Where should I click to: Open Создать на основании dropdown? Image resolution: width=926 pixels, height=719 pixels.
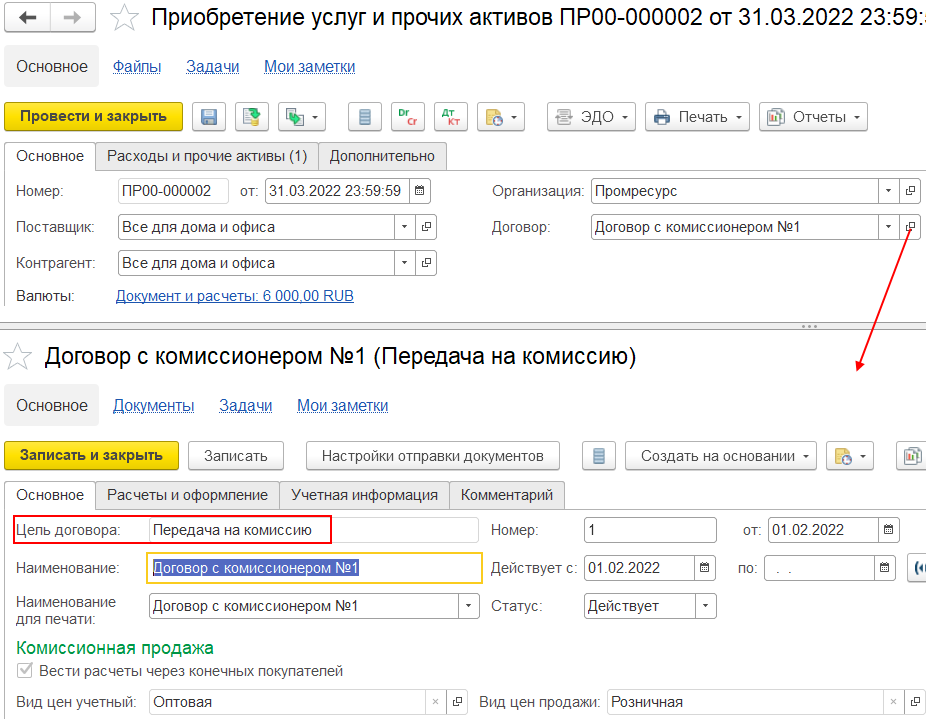click(x=720, y=456)
